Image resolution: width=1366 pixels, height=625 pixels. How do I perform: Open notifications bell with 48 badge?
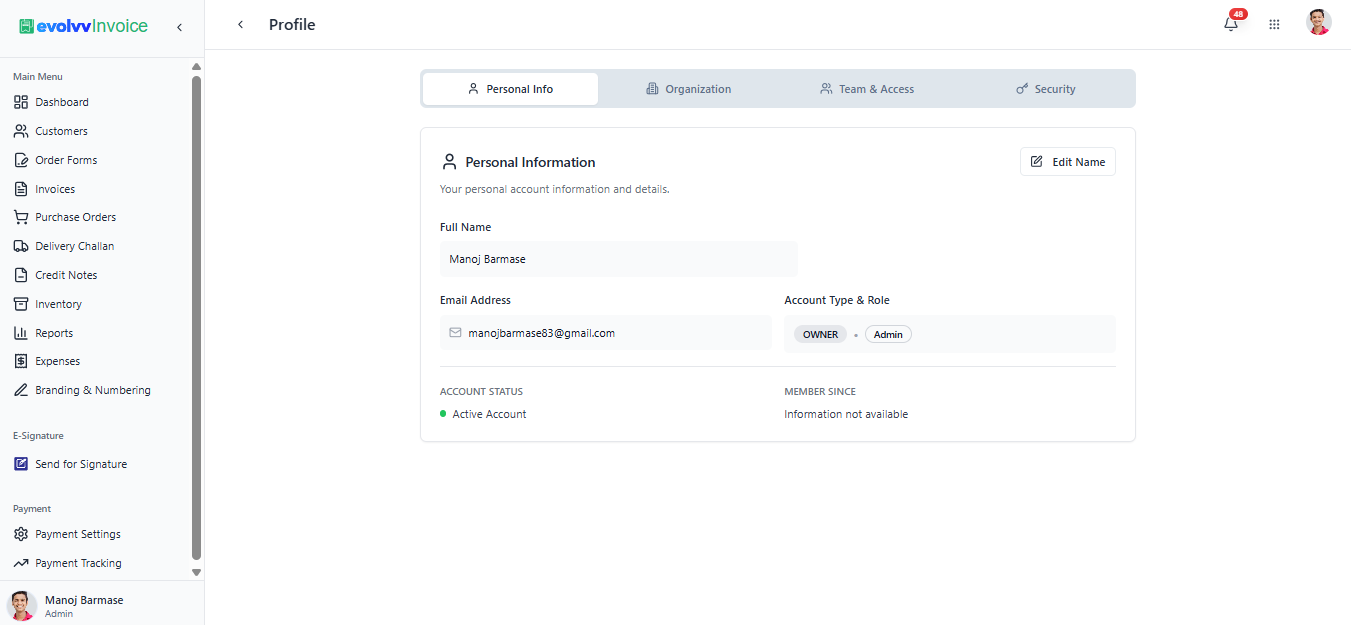tap(1231, 24)
